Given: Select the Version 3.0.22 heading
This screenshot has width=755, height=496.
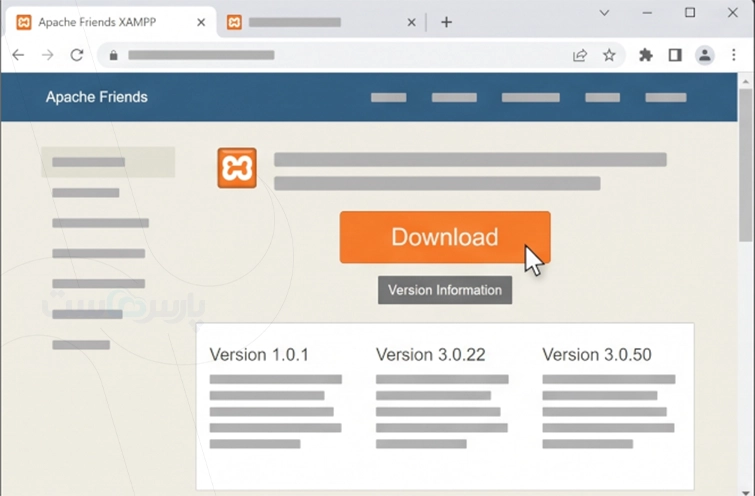Looking at the screenshot, I should point(430,354).
